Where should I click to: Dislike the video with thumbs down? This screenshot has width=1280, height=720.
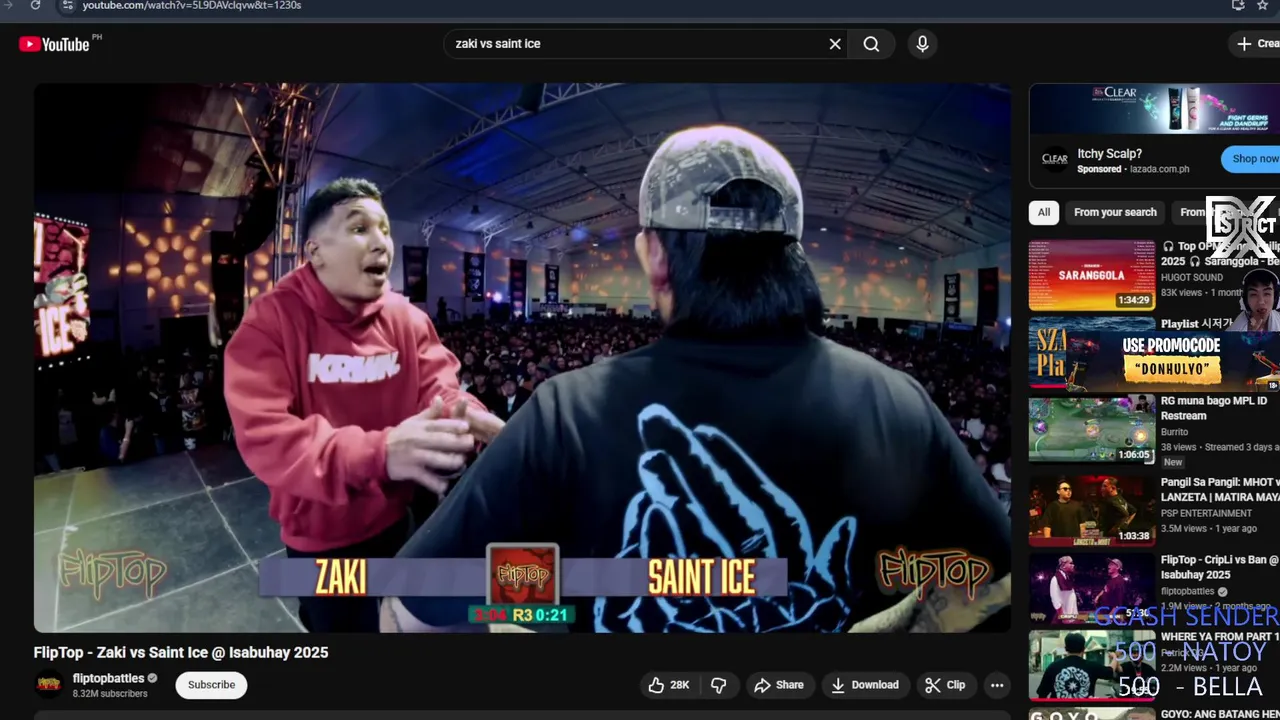(x=718, y=685)
